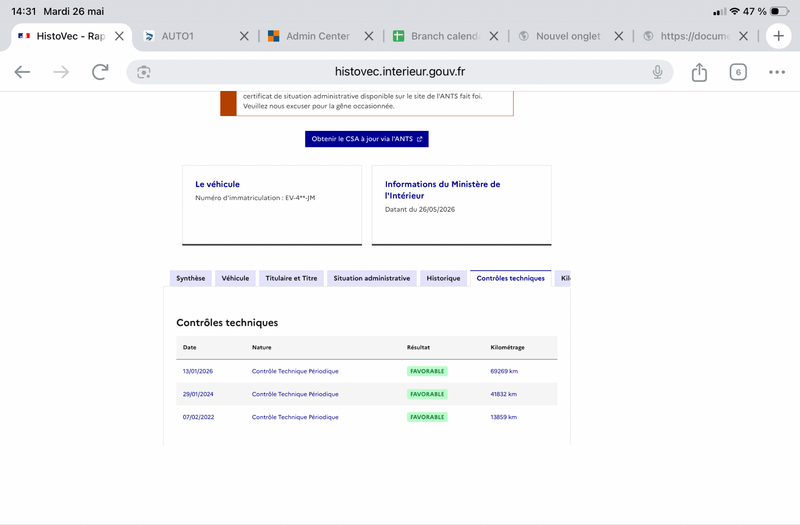Tap the camera search icon in address bar
This screenshot has width=800, height=525.
[144, 72]
